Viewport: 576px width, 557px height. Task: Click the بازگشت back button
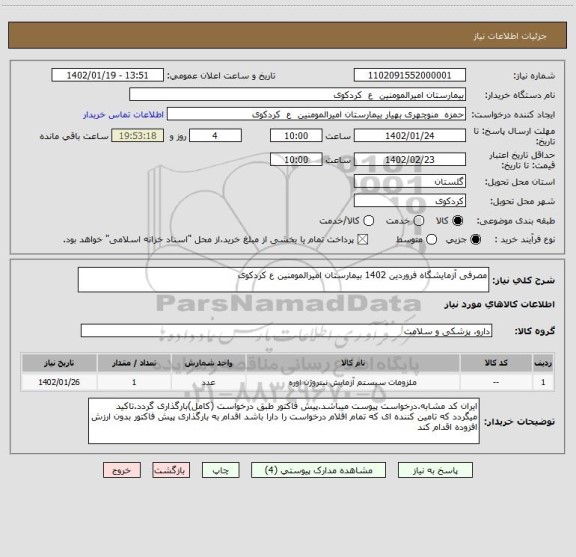tap(171, 470)
